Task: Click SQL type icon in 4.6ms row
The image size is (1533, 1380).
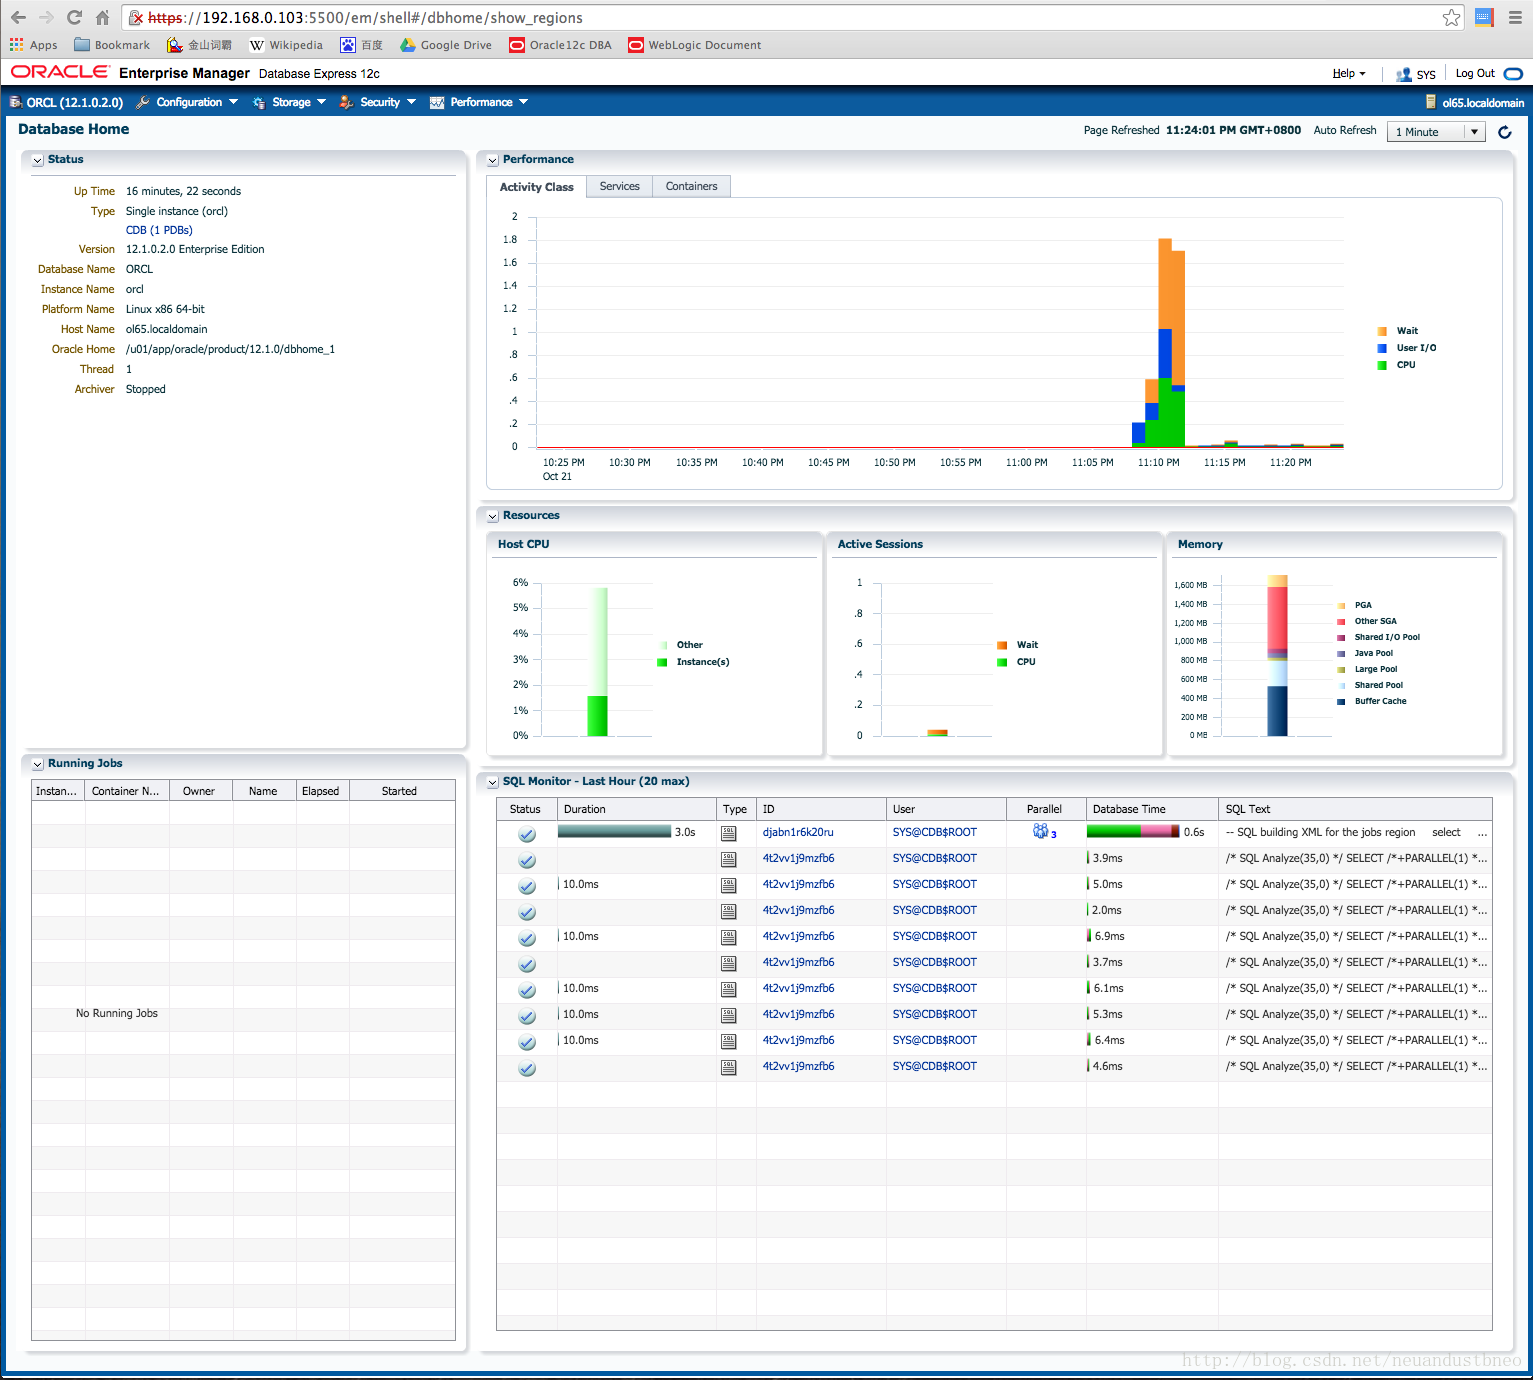Action: [x=728, y=1067]
